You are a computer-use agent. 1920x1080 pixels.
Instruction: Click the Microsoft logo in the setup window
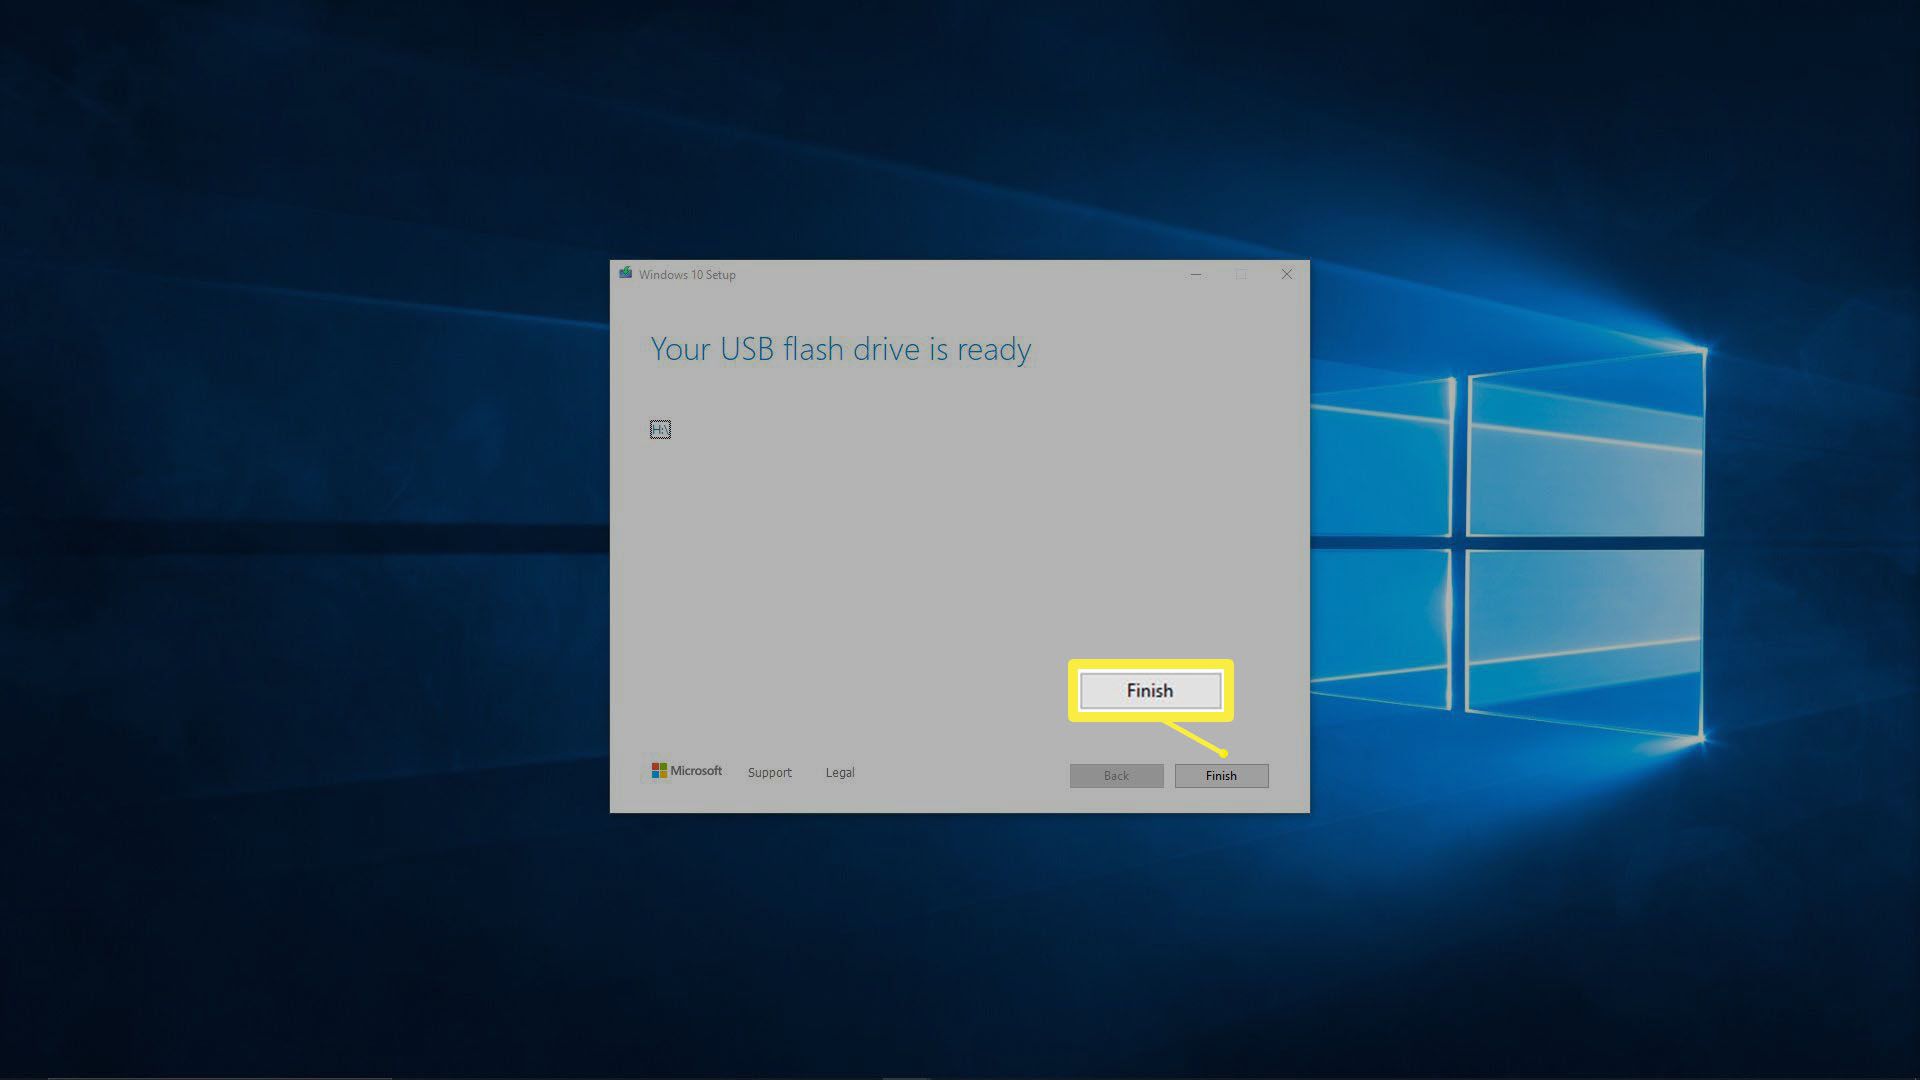pos(687,771)
